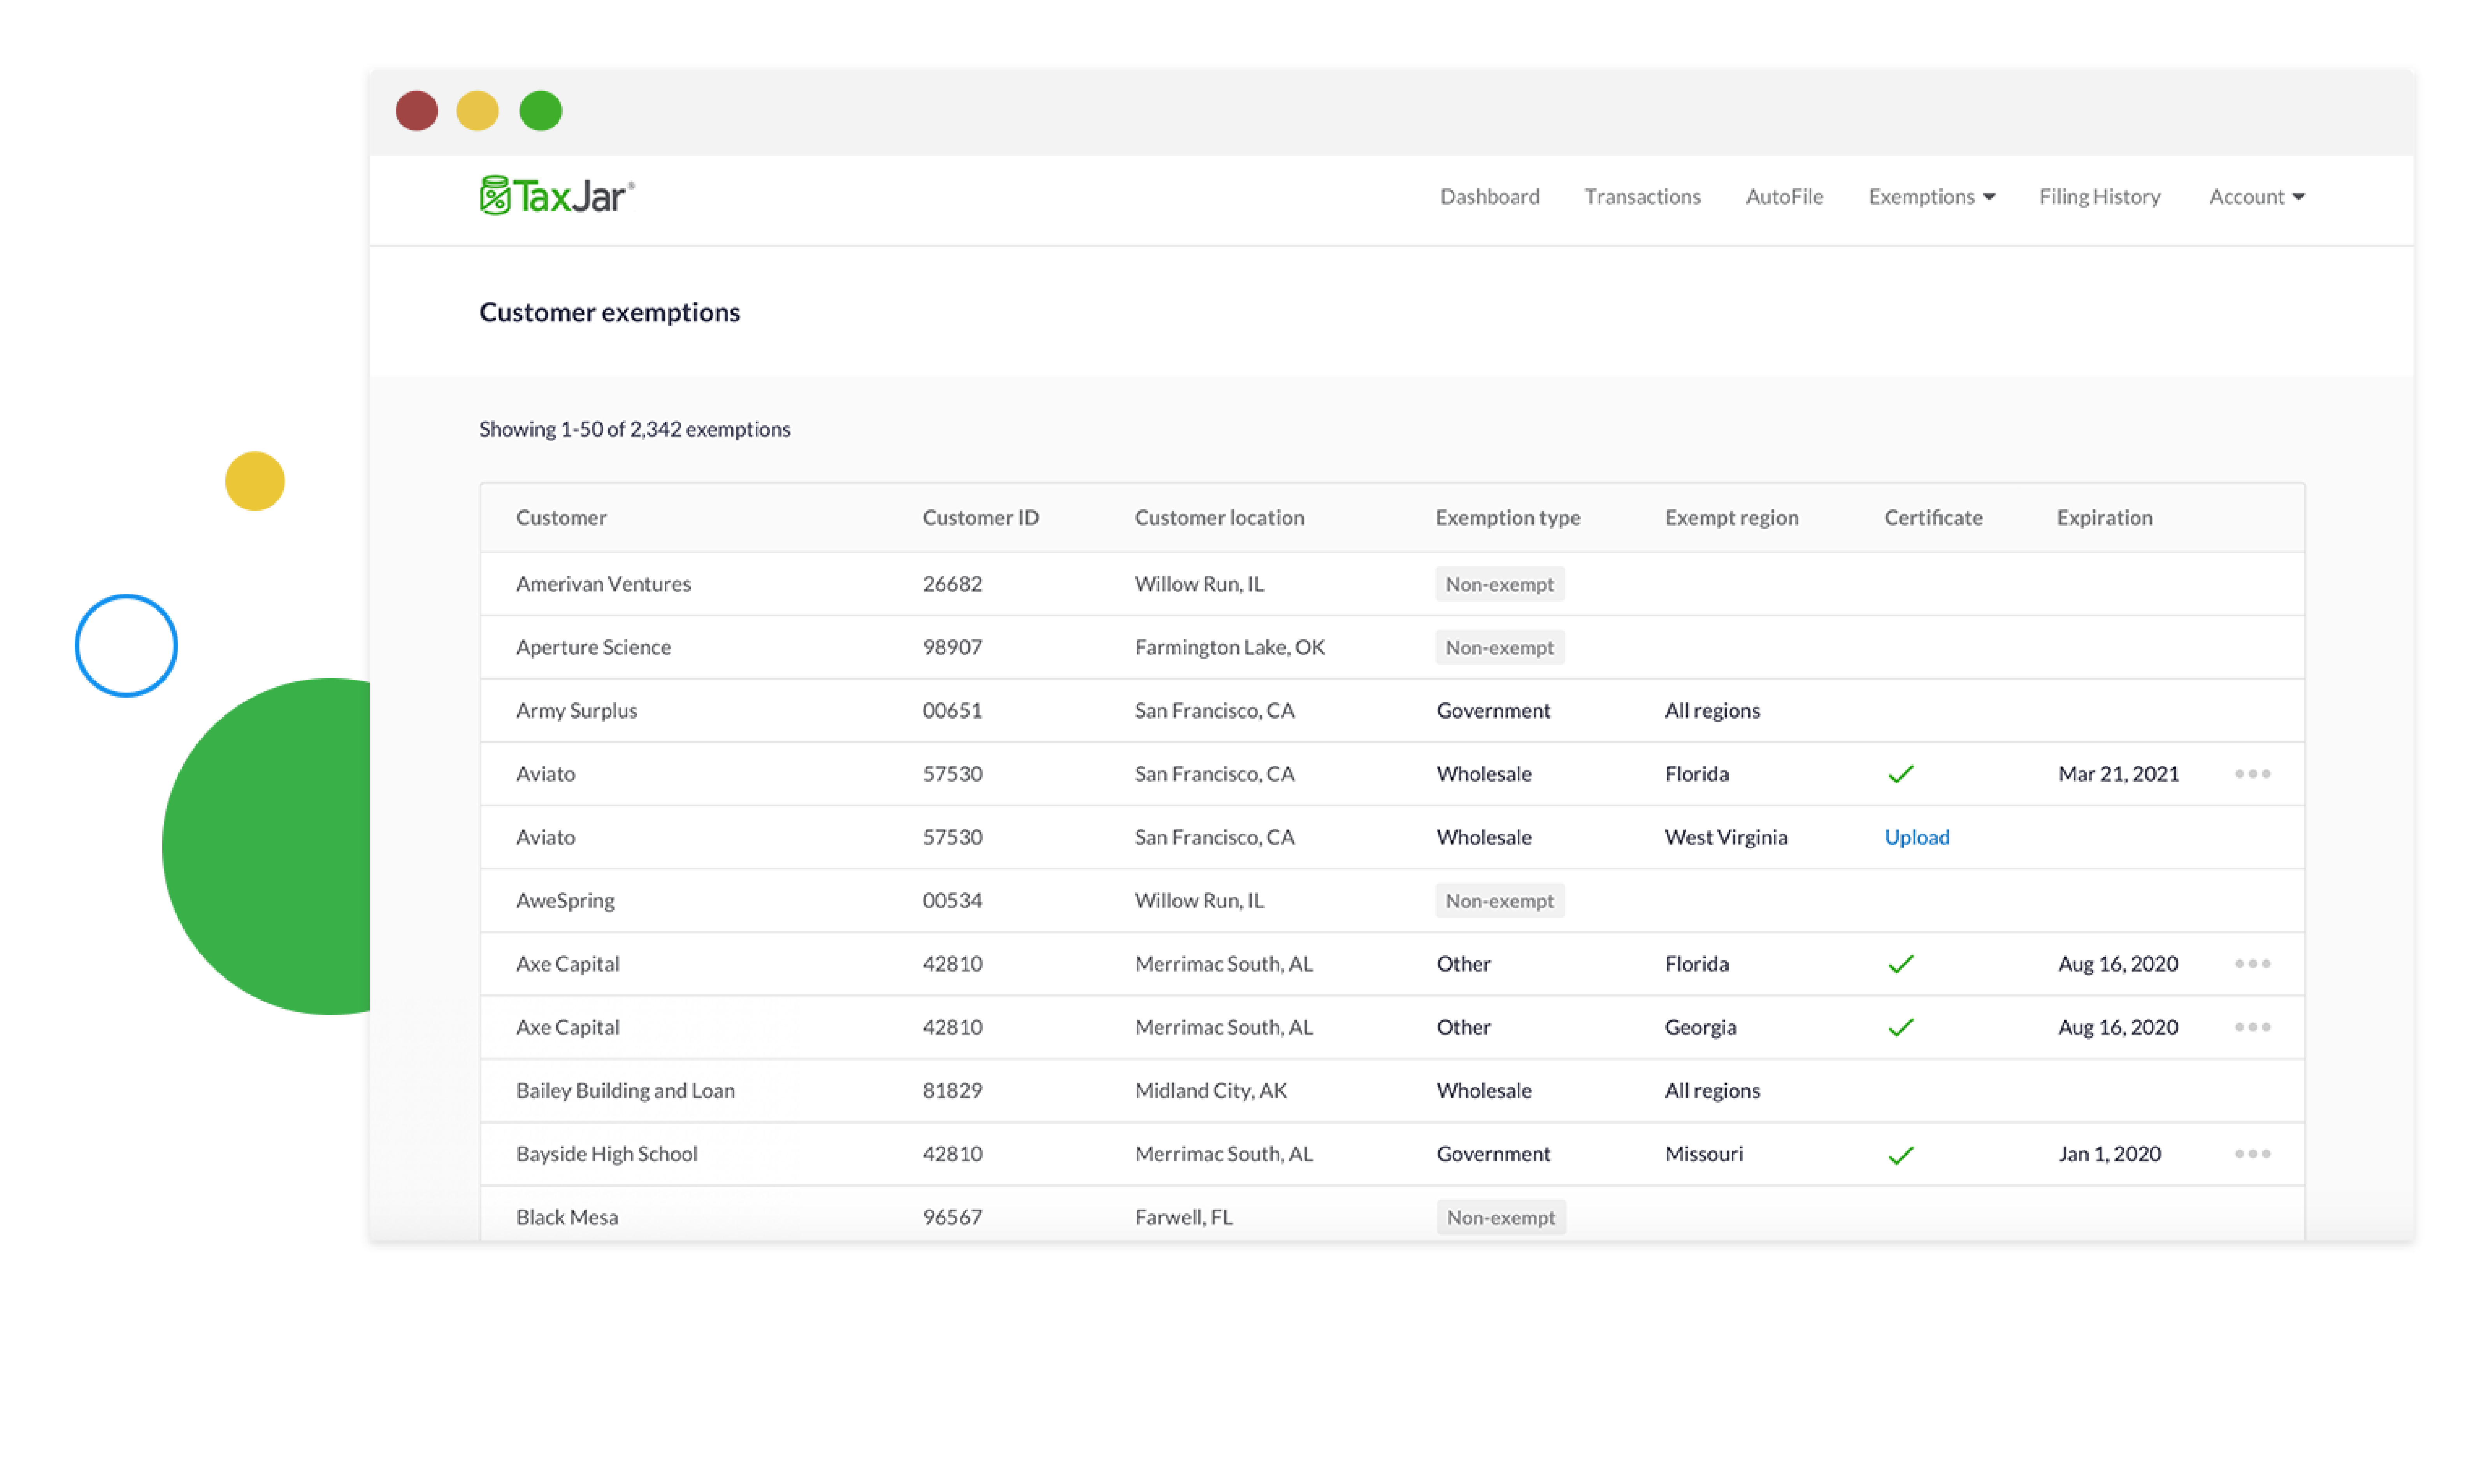
Task: Click the yellow minimize window button
Action: 477,110
